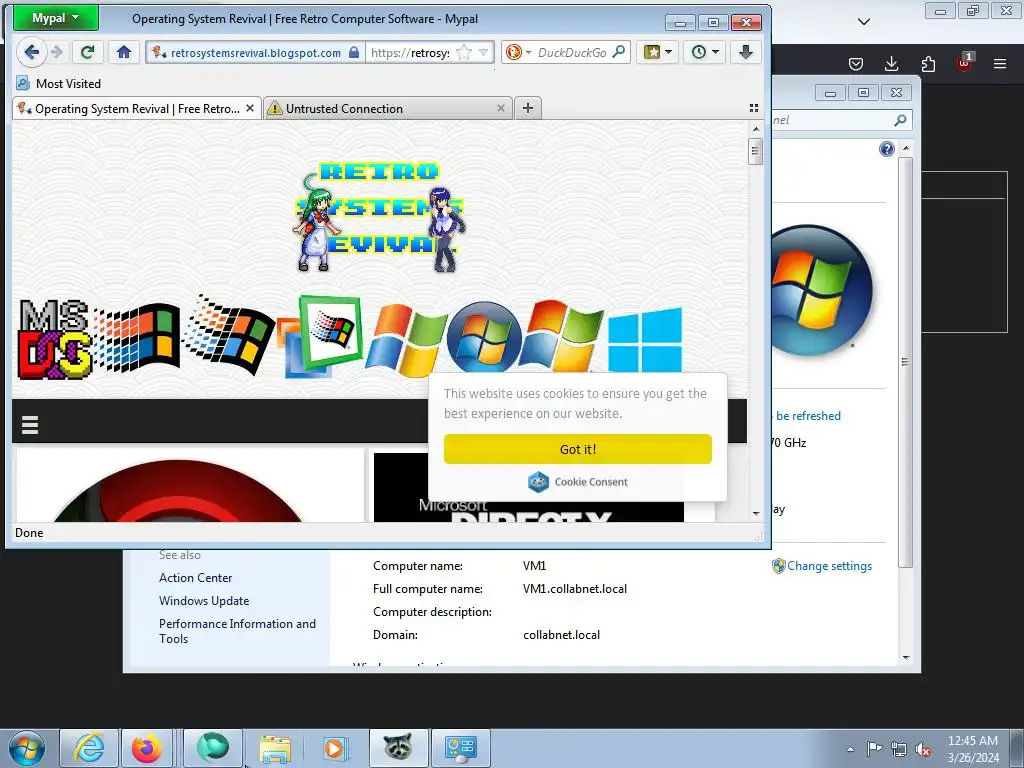Close the Operating System Revival tab
Viewport: 1024px width, 768px height.
pyautogui.click(x=249, y=108)
